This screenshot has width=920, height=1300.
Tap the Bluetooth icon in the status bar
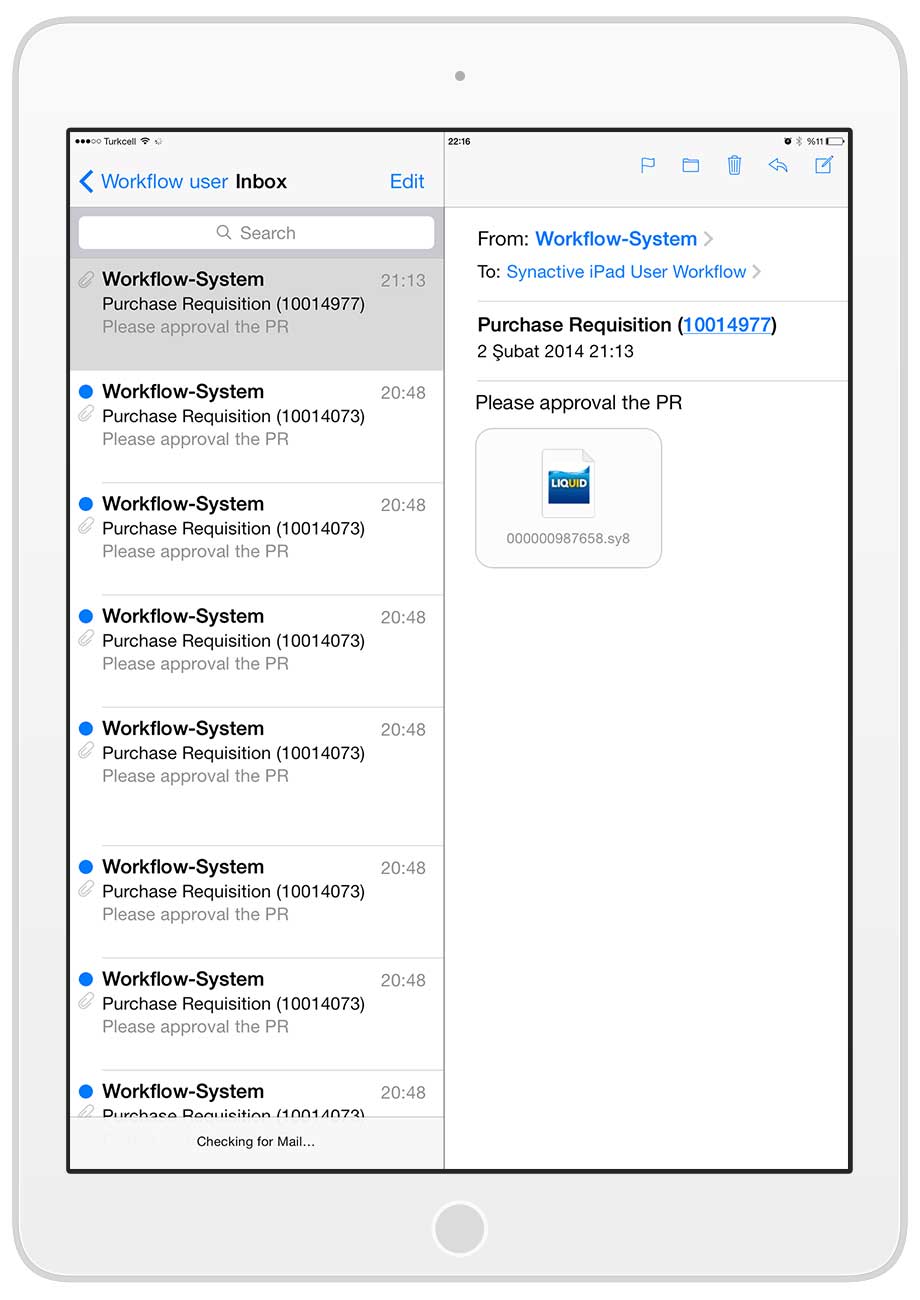798,141
